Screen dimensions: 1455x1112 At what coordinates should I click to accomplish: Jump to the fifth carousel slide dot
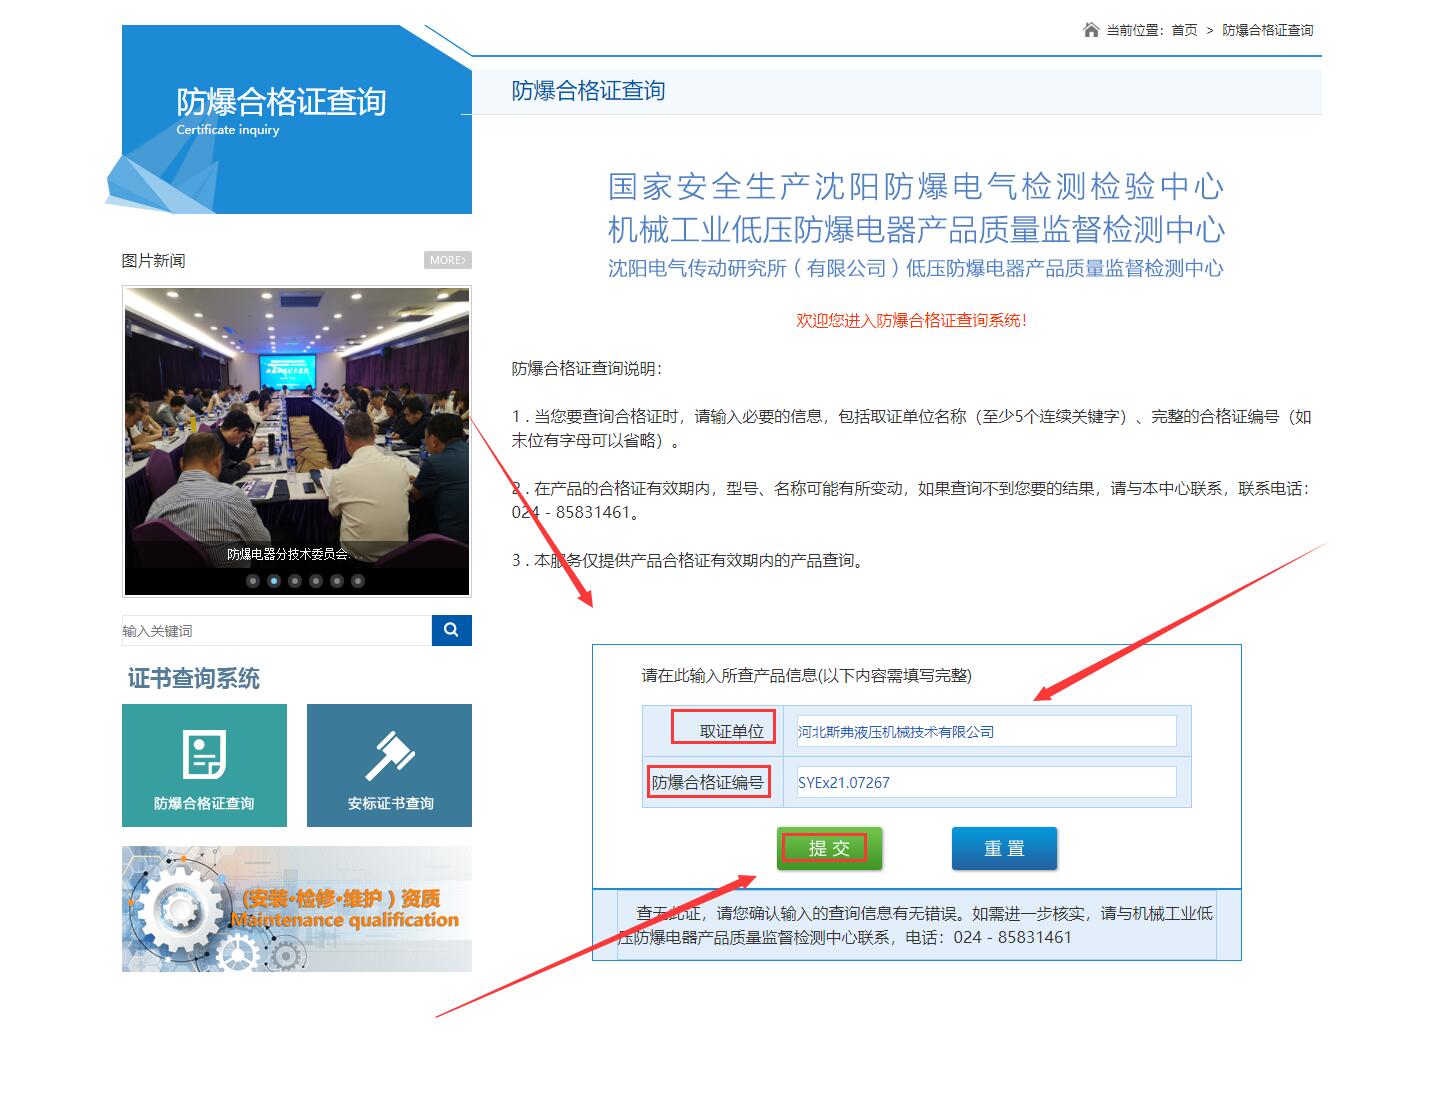pyautogui.click(x=337, y=581)
